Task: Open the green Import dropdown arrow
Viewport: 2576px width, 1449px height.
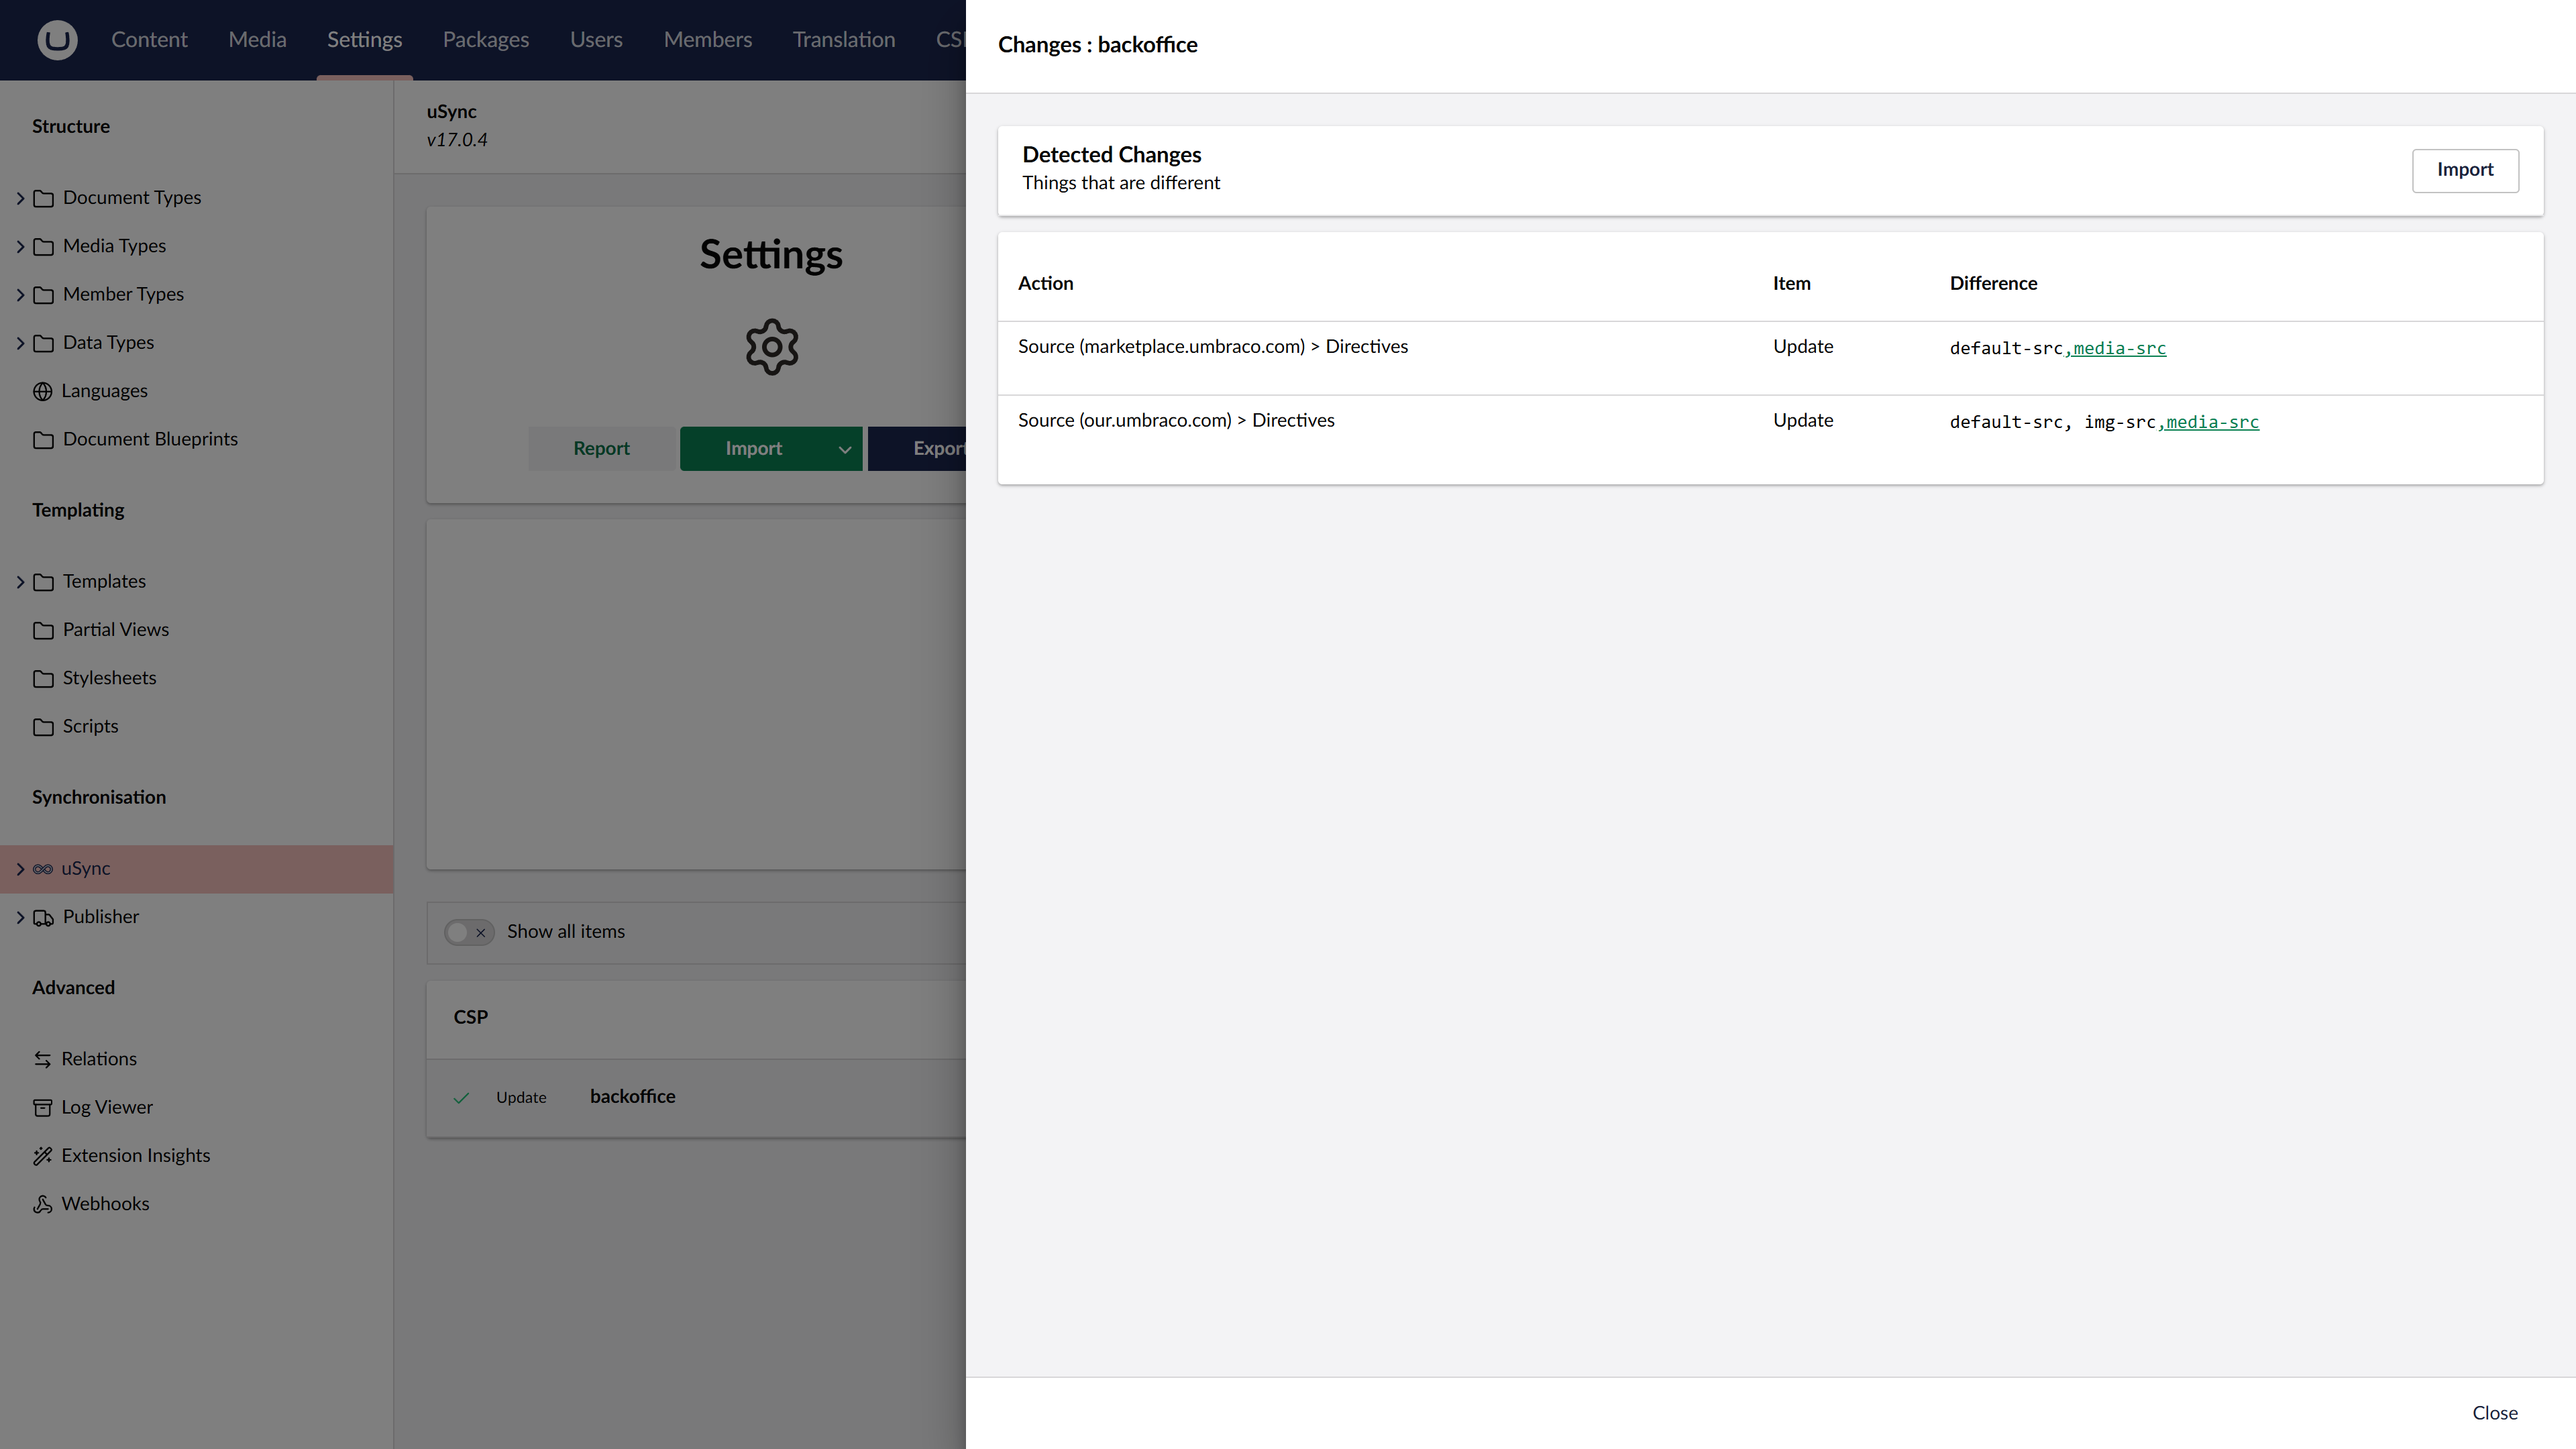Action: click(844, 449)
